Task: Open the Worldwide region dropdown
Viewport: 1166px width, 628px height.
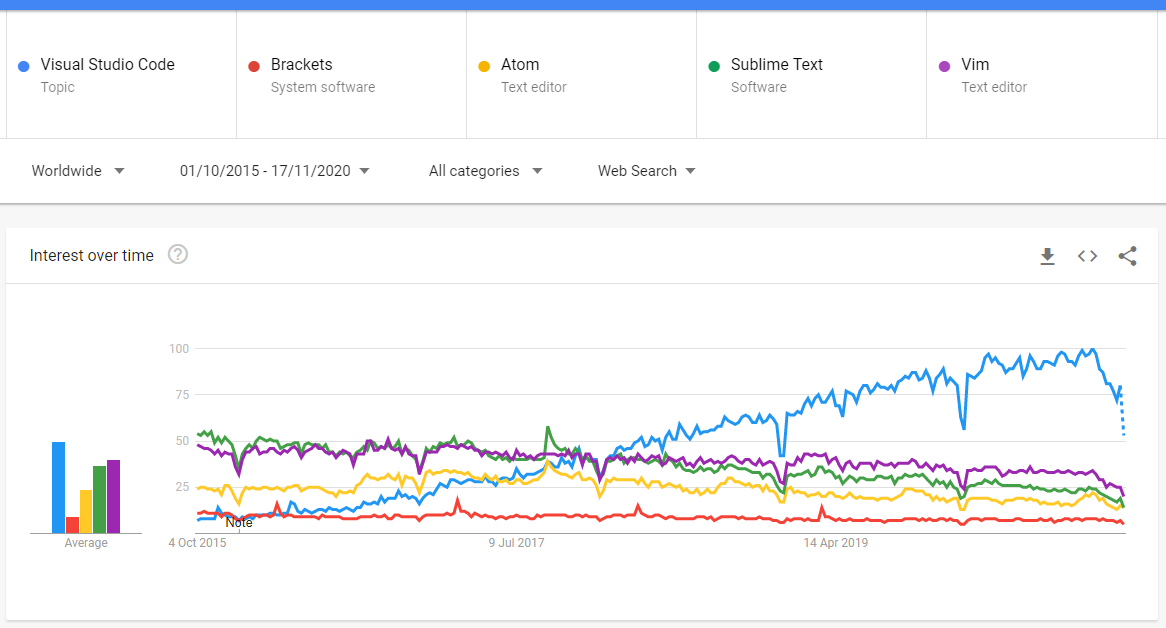Action: pyautogui.click(x=78, y=171)
